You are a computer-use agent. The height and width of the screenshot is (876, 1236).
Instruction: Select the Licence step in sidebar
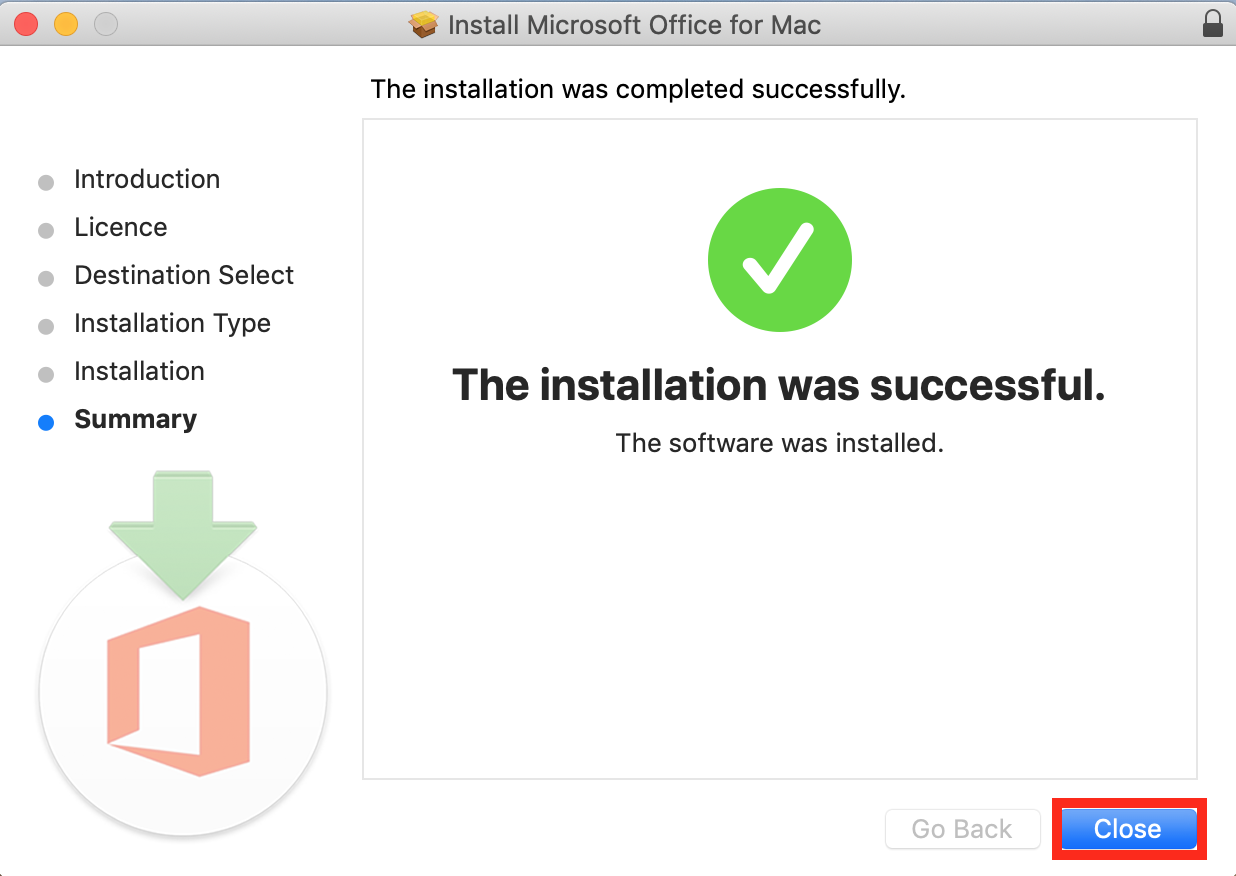click(x=121, y=227)
